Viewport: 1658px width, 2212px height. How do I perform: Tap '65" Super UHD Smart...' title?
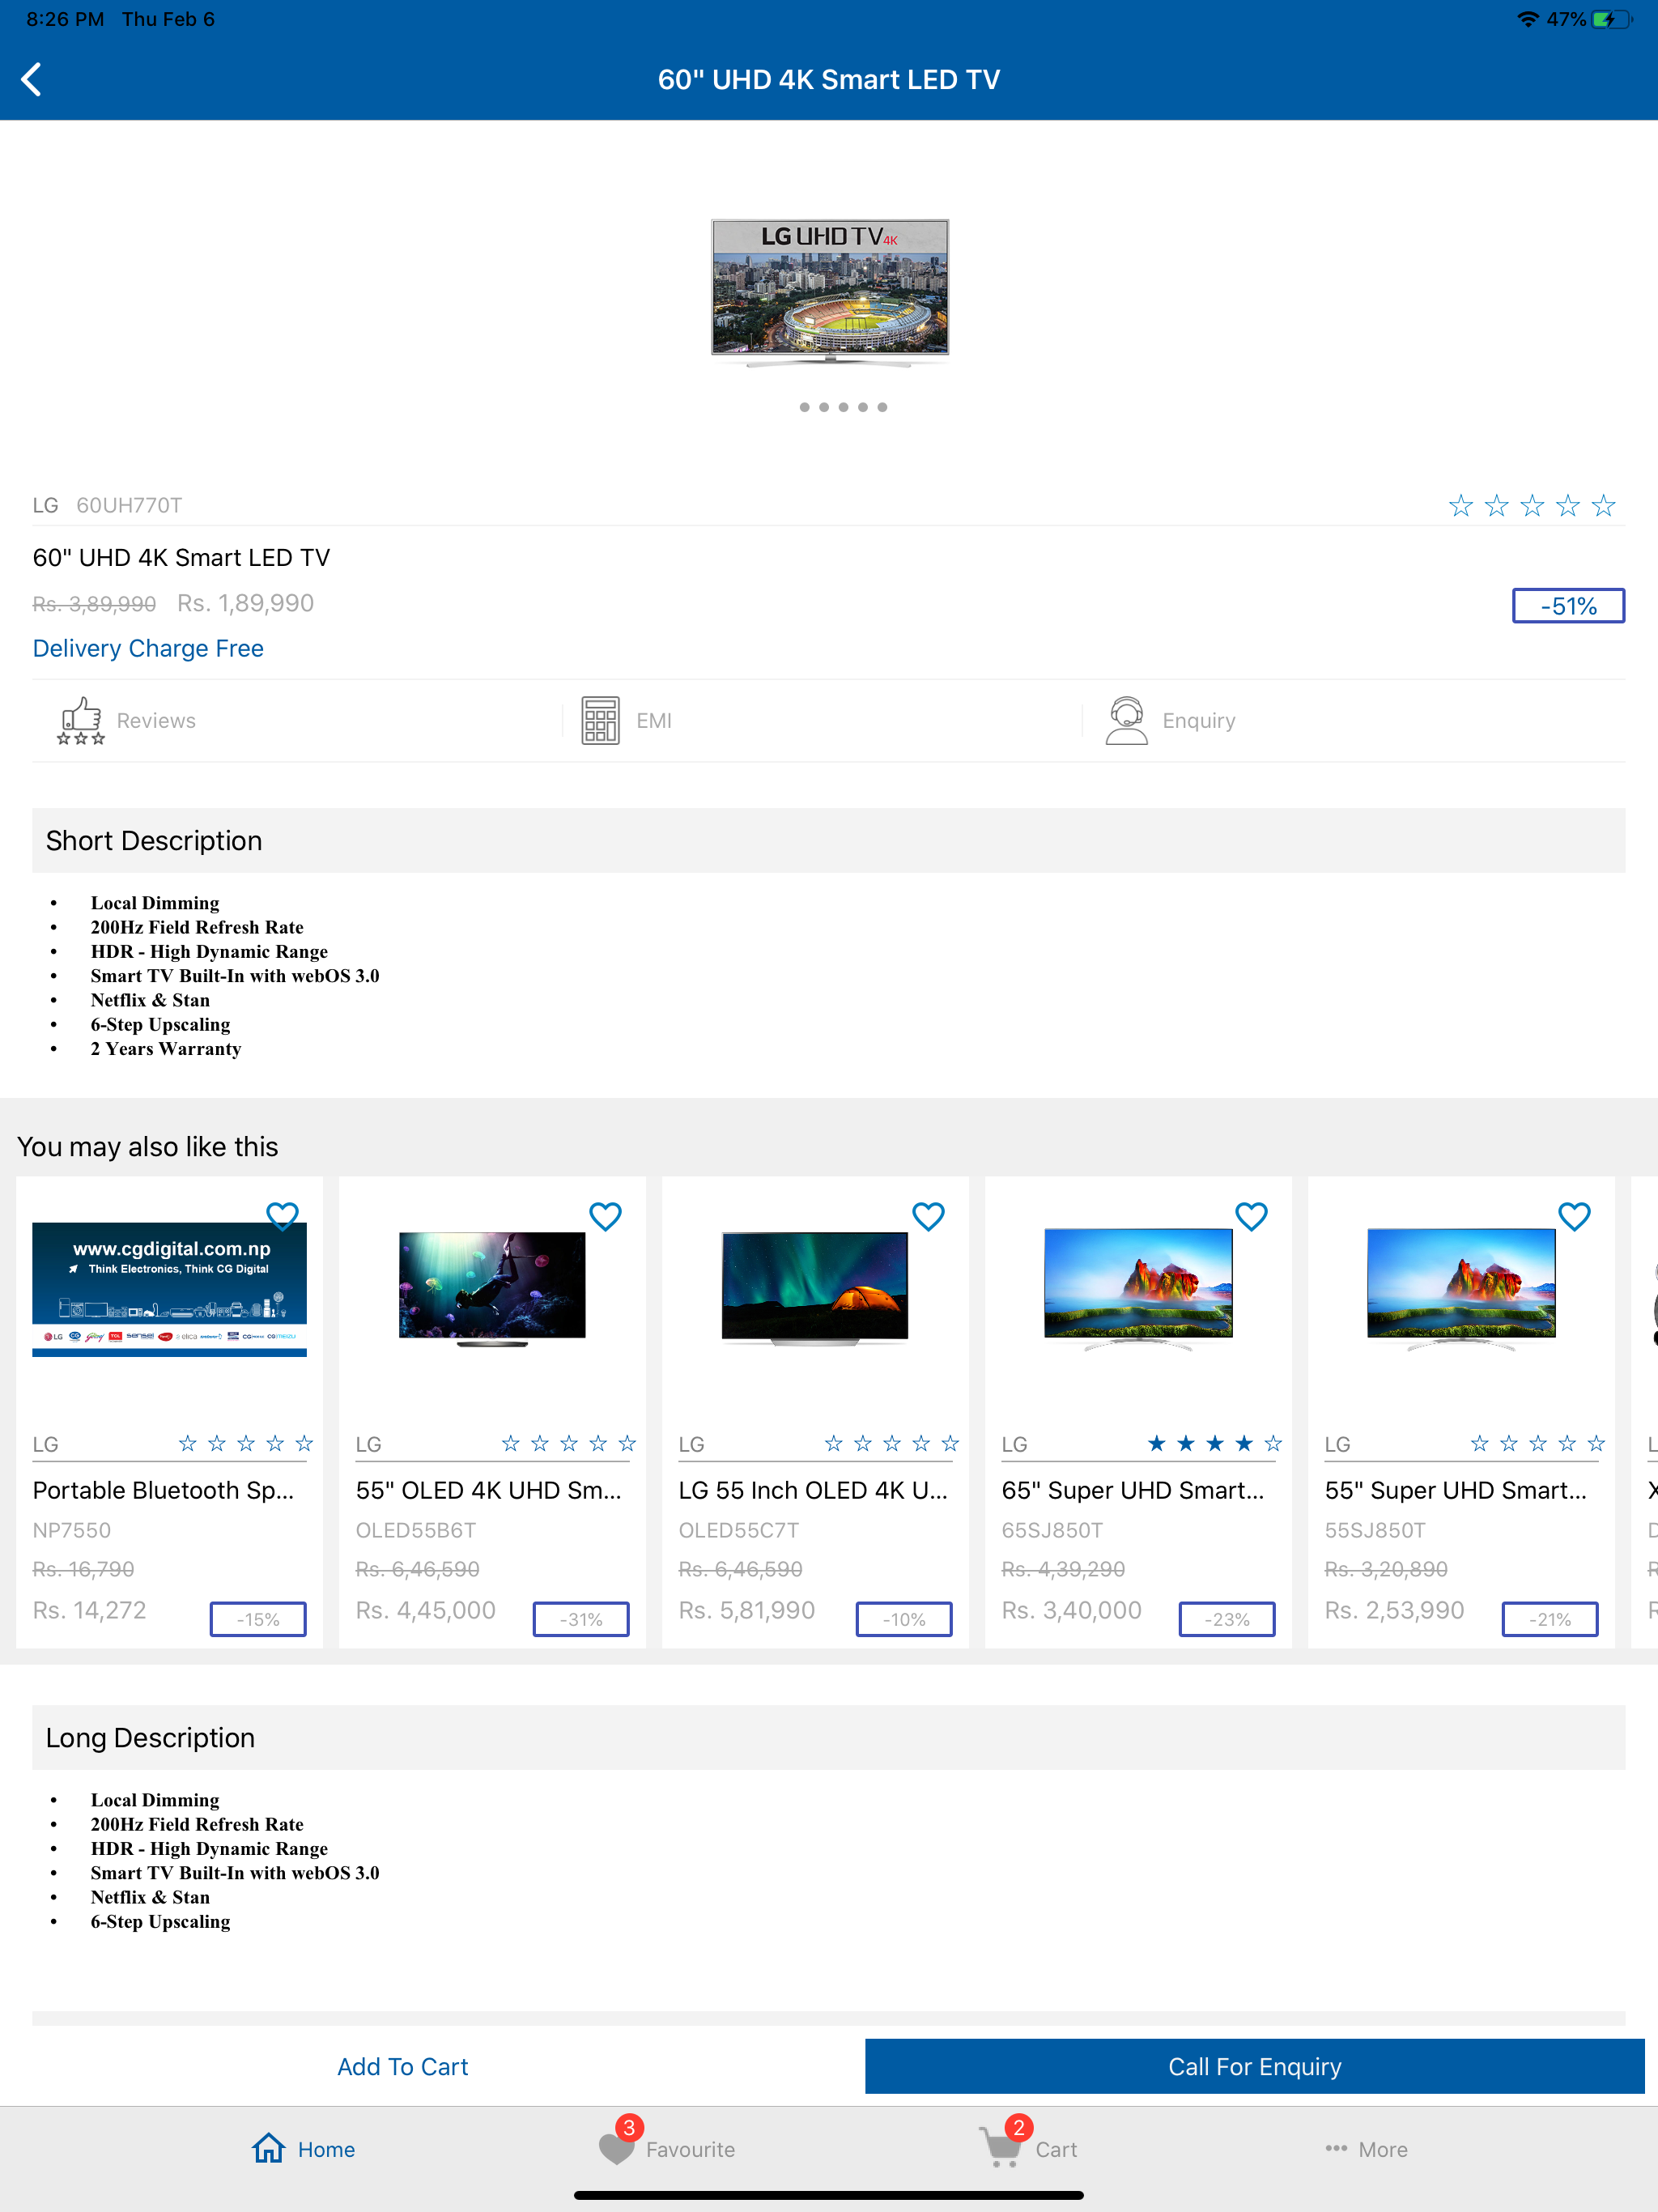1133,1490
